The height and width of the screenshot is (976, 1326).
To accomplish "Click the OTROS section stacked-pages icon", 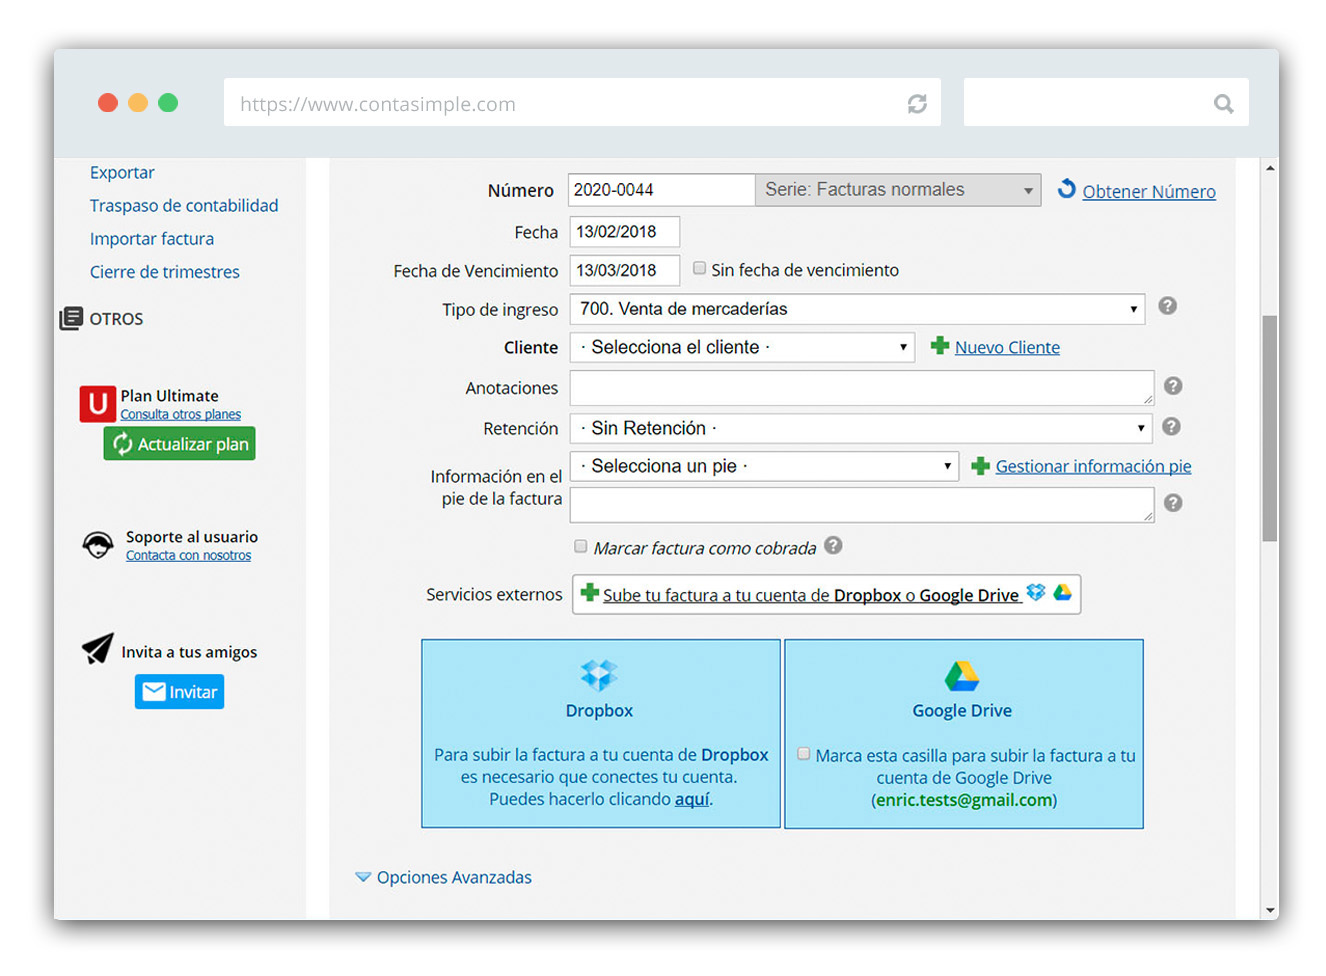I will click(71, 318).
